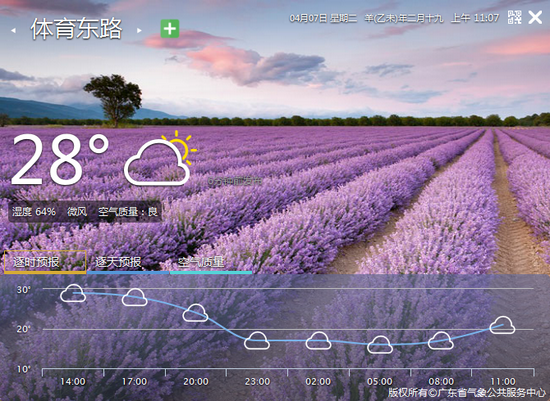550x401 pixels.
Task: Click the cloud icon at 02:00
Action: 318,341
